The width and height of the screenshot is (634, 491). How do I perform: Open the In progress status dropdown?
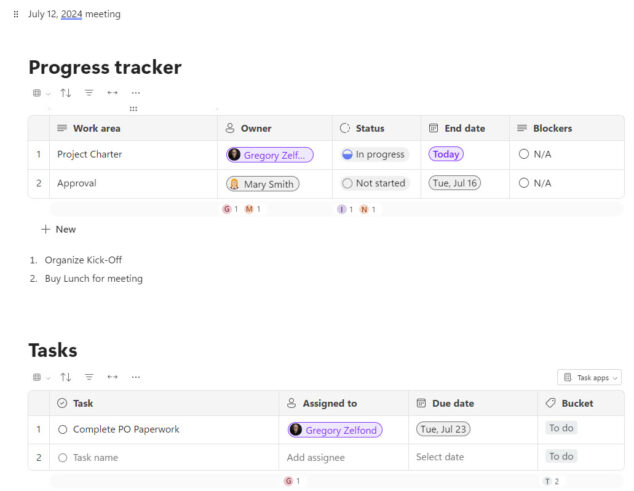[374, 154]
